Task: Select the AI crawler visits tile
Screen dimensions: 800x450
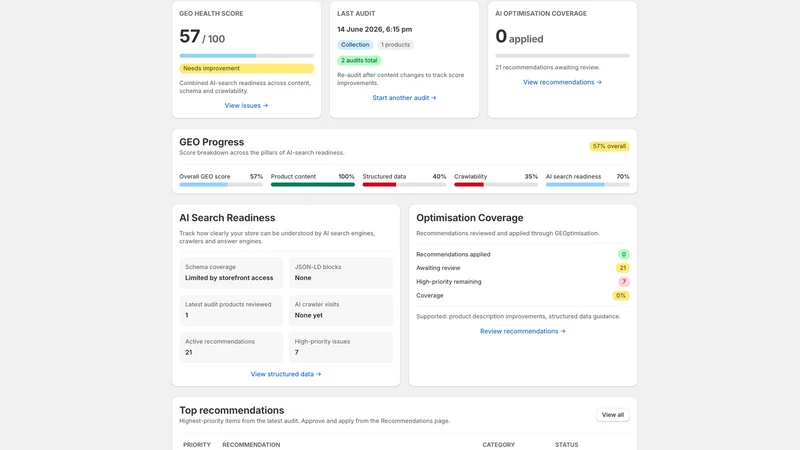Action: point(341,310)
